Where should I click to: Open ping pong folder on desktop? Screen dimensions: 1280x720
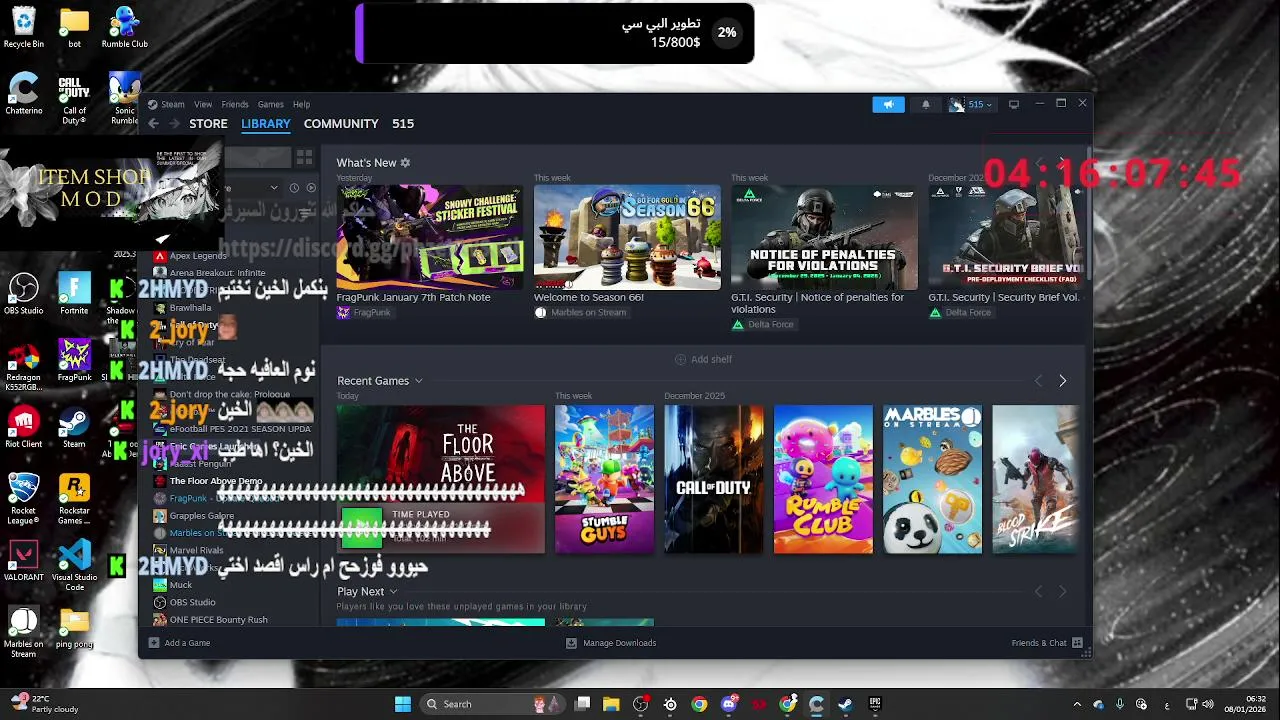tap(74, 628)
